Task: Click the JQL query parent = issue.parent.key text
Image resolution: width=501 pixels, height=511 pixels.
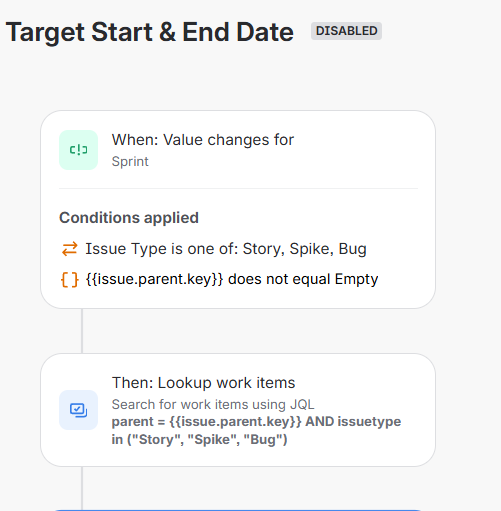Action: (256, 430)
